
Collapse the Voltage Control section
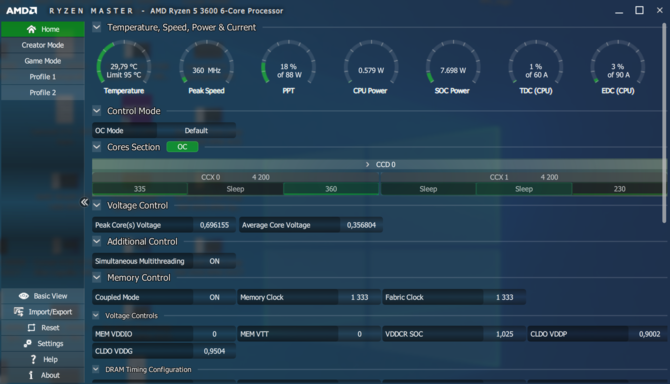97,205
